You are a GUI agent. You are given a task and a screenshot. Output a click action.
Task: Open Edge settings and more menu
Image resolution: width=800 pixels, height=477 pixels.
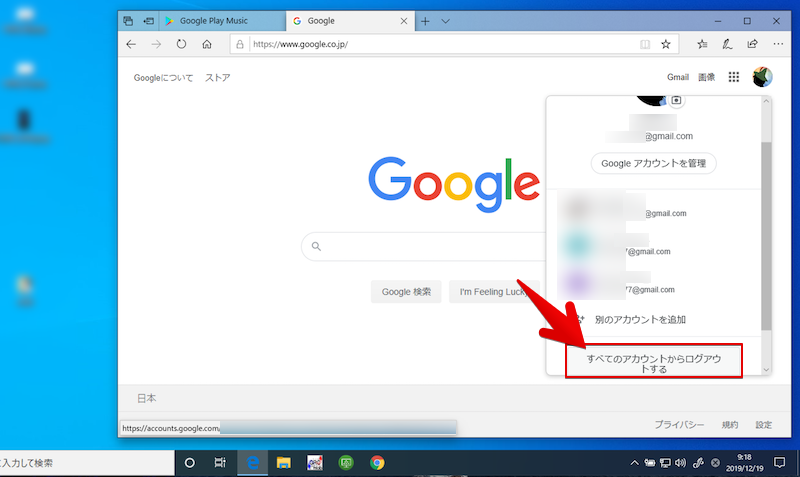[x=778, y=44]
